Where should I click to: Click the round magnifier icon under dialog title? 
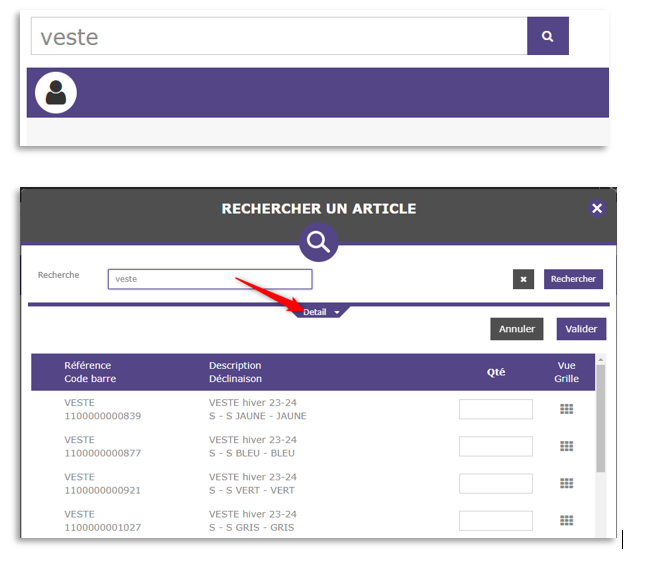(319, 242)
